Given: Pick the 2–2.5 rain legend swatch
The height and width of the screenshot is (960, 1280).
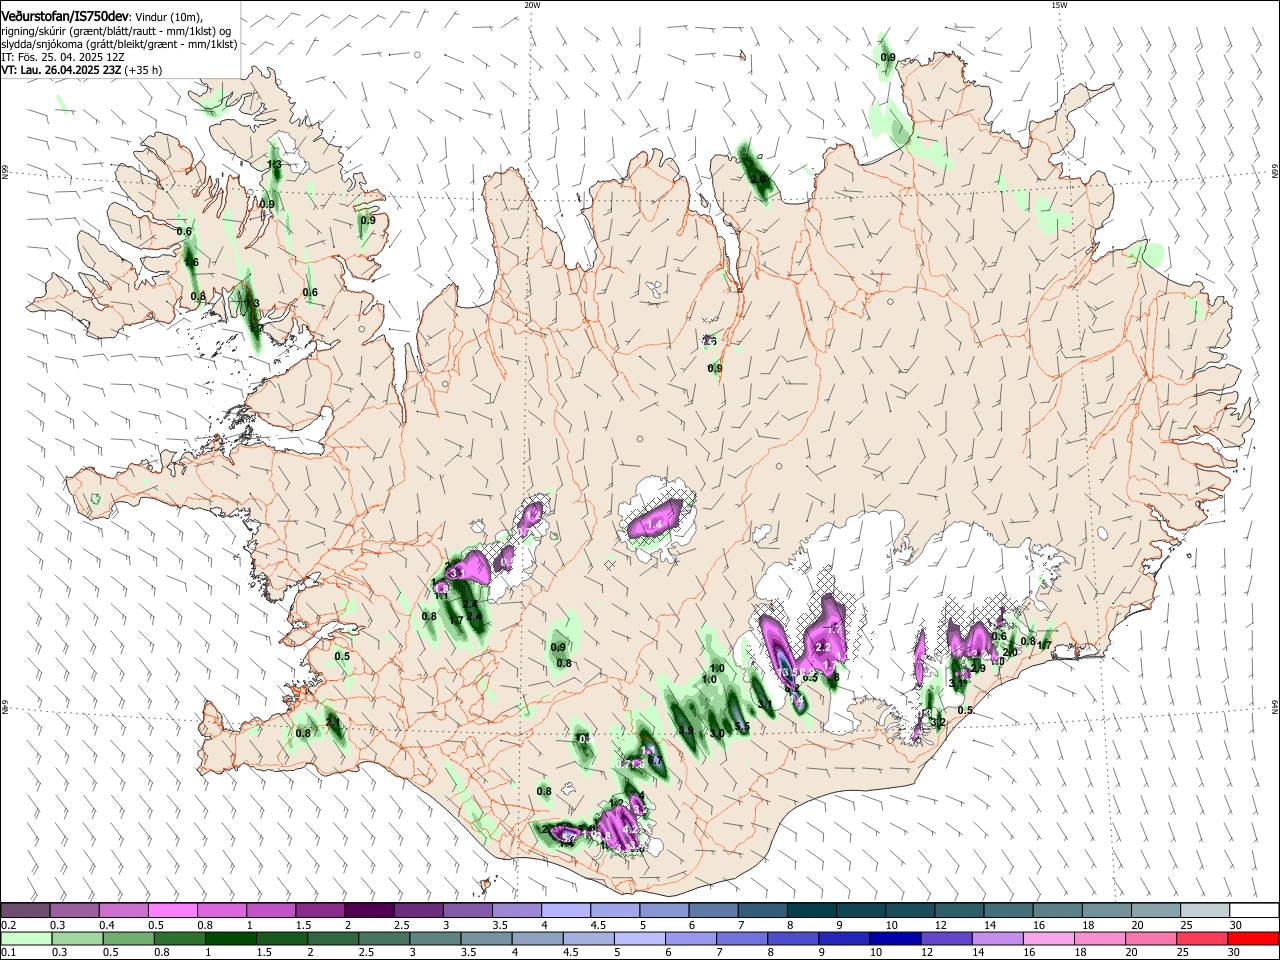Looking at the screenshot, I should [x=332, y=938].
